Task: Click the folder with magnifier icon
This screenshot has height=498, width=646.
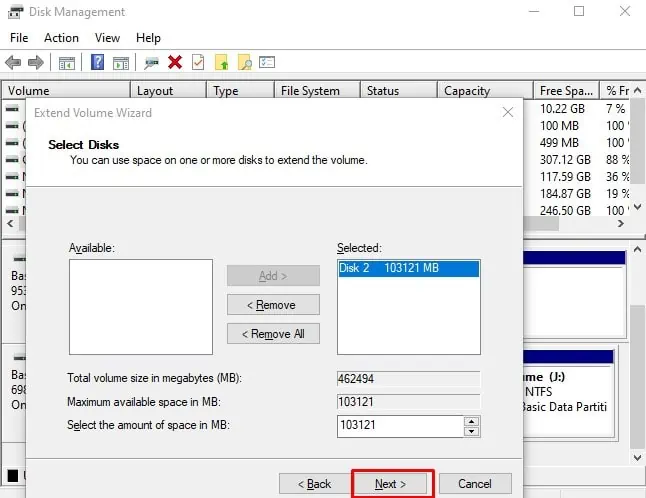Action: click(x=245, y=63)
